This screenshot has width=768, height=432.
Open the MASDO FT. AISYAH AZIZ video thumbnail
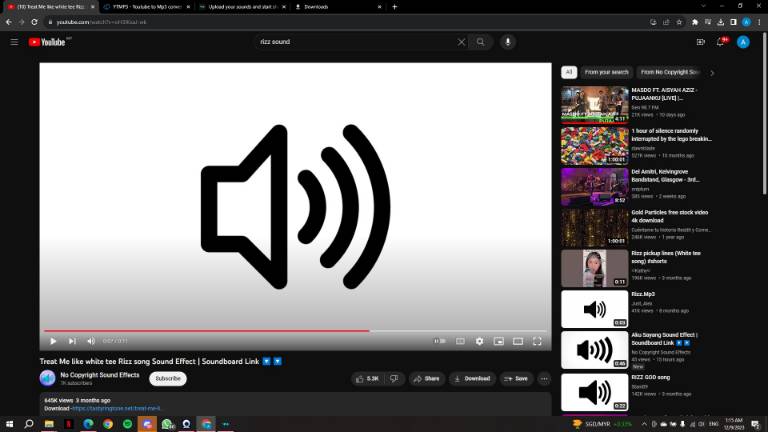click(x=595, y=104)
